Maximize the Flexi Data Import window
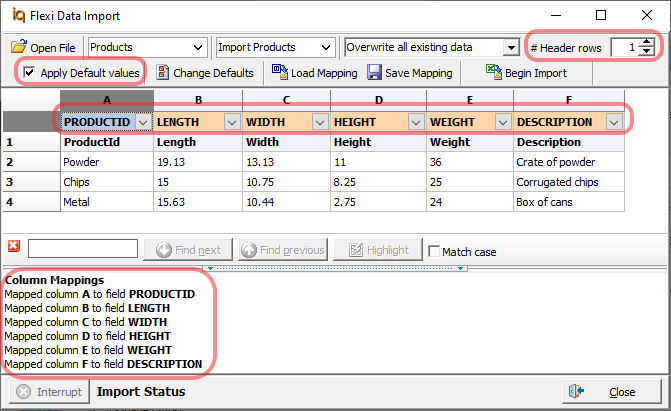The image size is (671, 411). coord(601,15)
